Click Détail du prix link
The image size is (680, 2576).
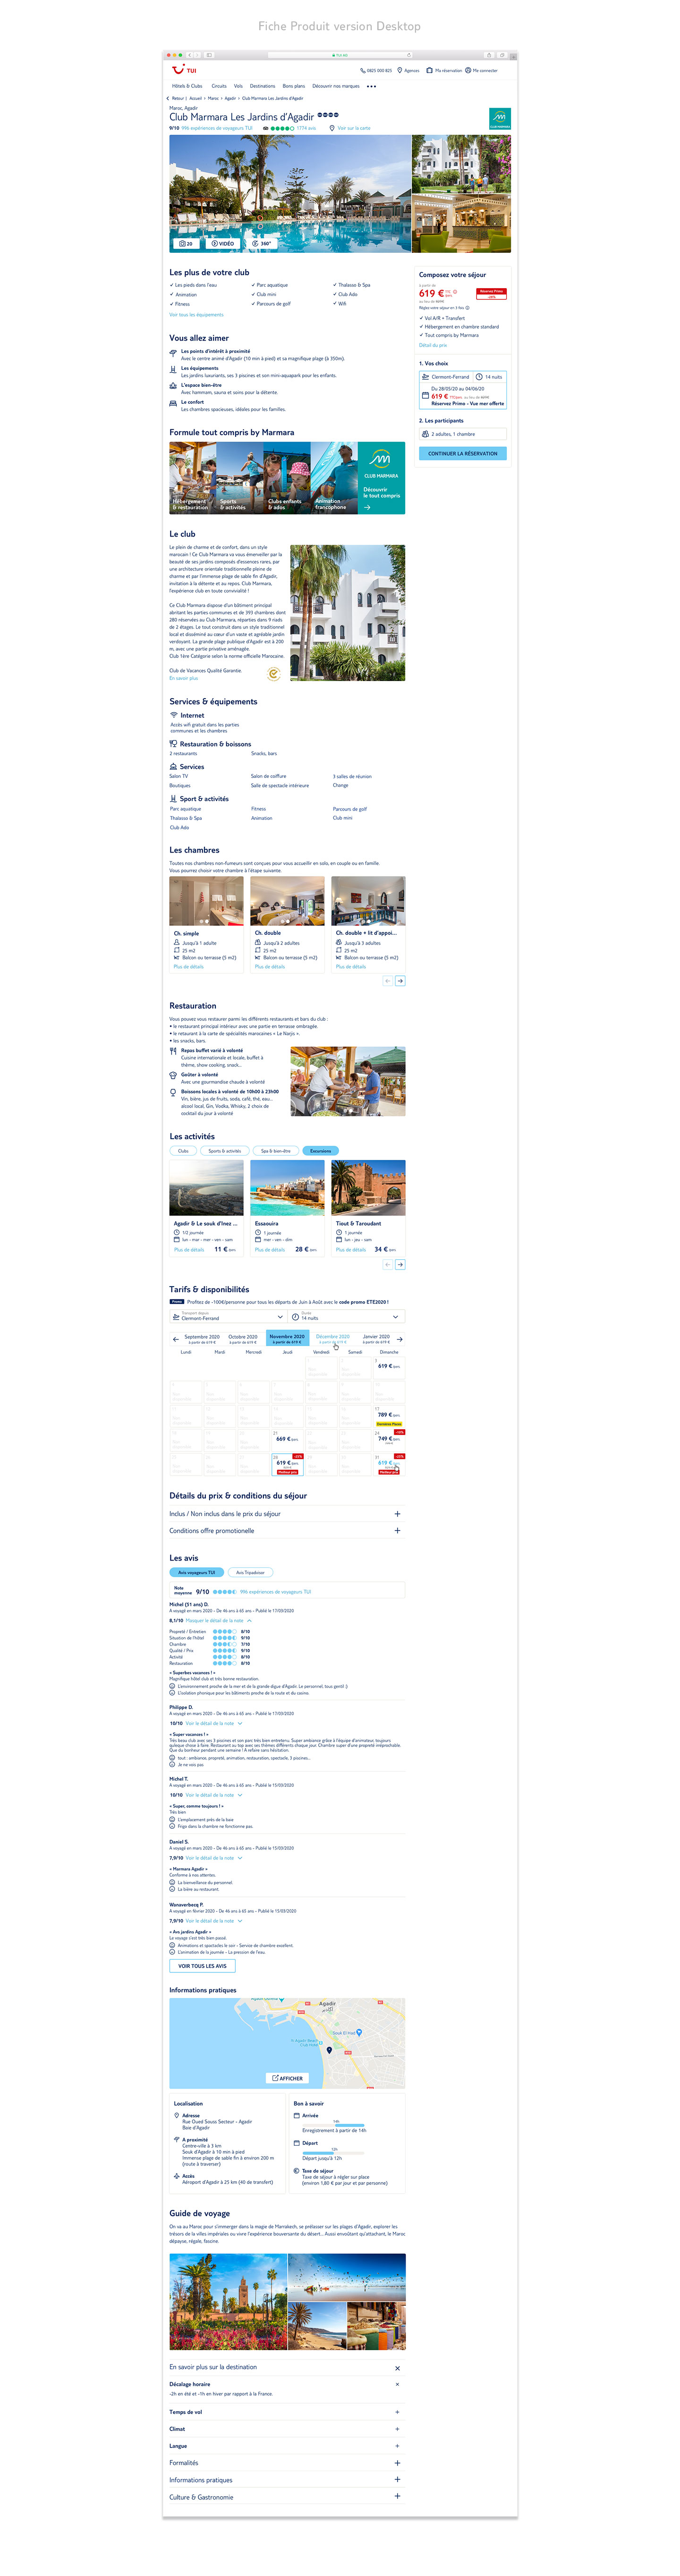(x=433, y=345)
